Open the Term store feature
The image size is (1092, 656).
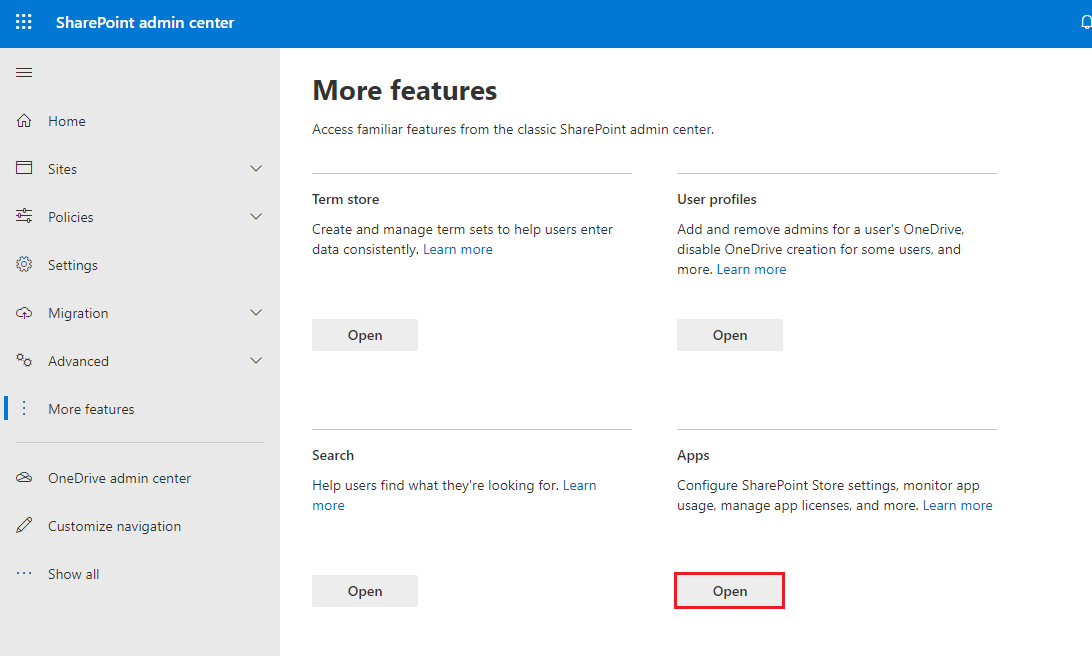[x=364, y=334]
